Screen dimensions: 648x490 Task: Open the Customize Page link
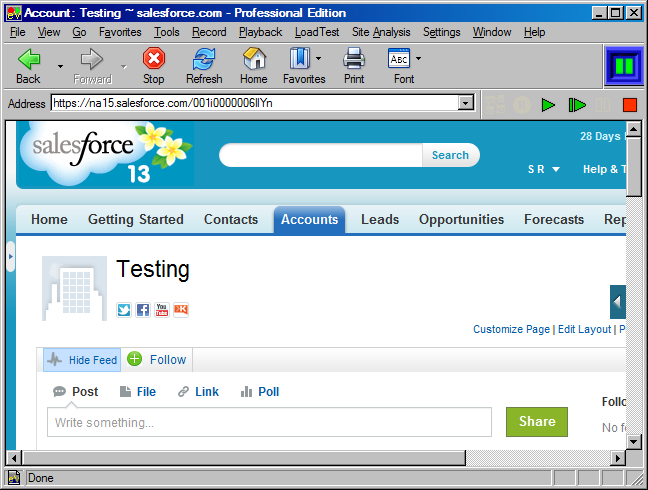coord(511,329)
